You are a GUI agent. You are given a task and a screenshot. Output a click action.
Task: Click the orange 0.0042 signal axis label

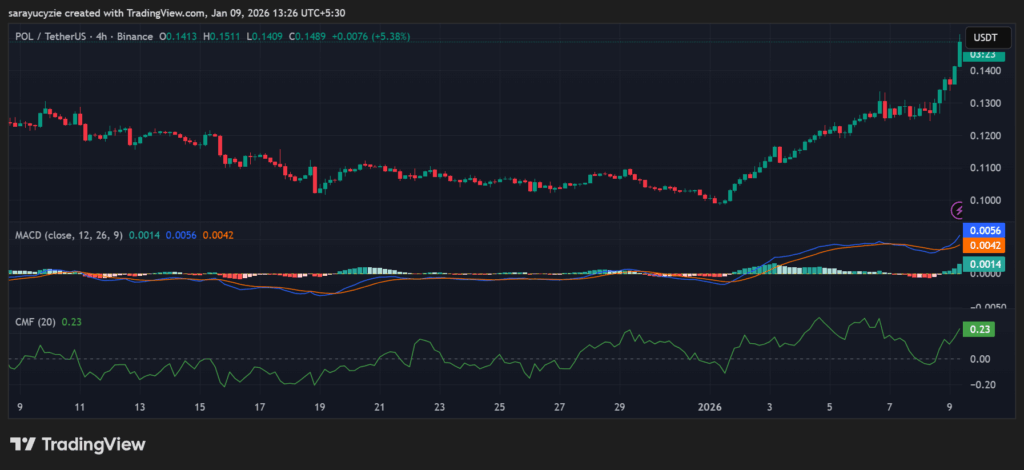click(982, 245)
